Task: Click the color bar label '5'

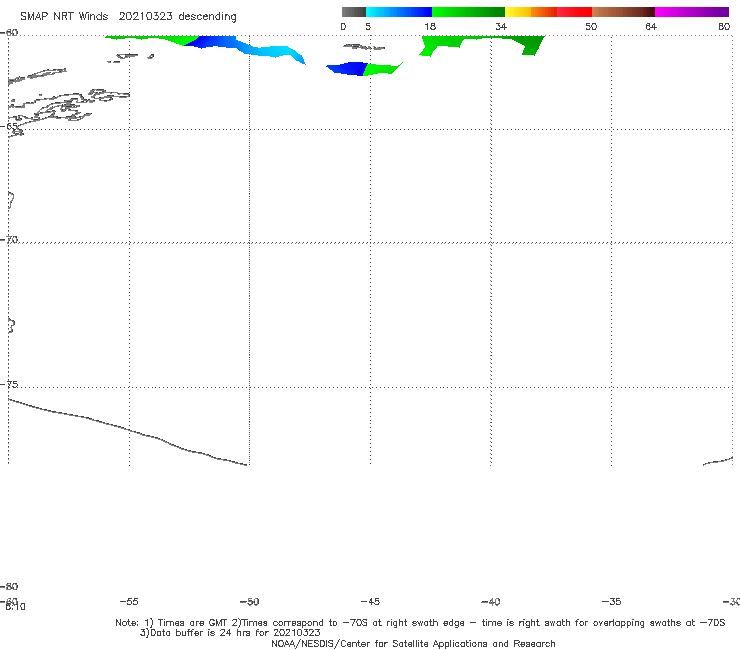Action: (x=368, y=26)
